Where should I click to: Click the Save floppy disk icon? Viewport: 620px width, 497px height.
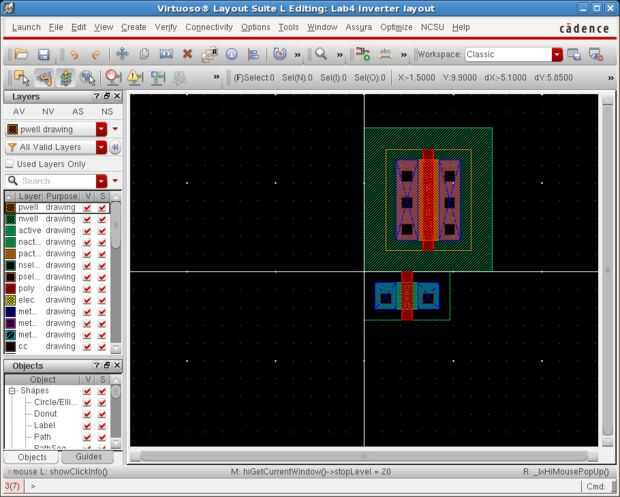[43, 54]
